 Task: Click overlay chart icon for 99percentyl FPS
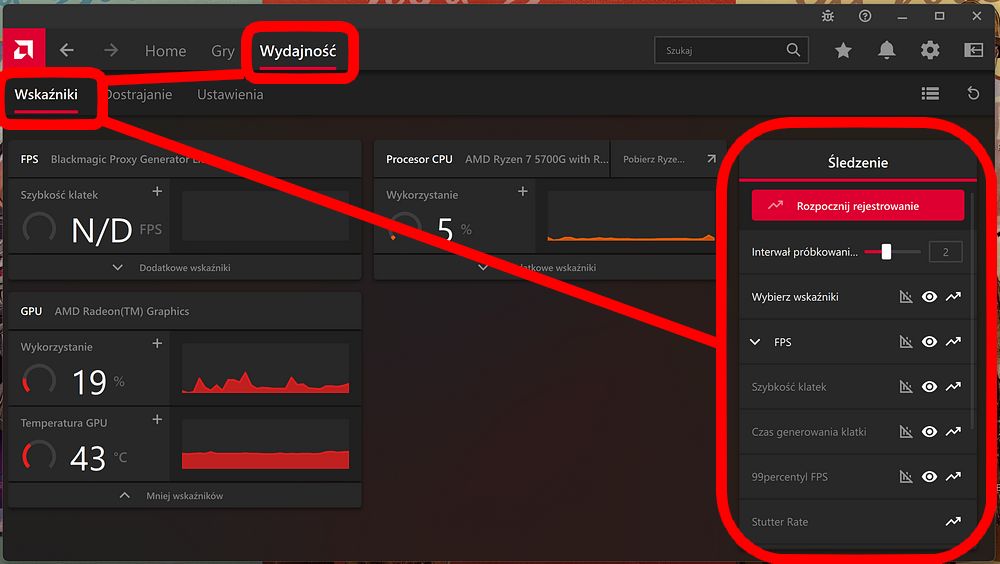pos(906,477)
